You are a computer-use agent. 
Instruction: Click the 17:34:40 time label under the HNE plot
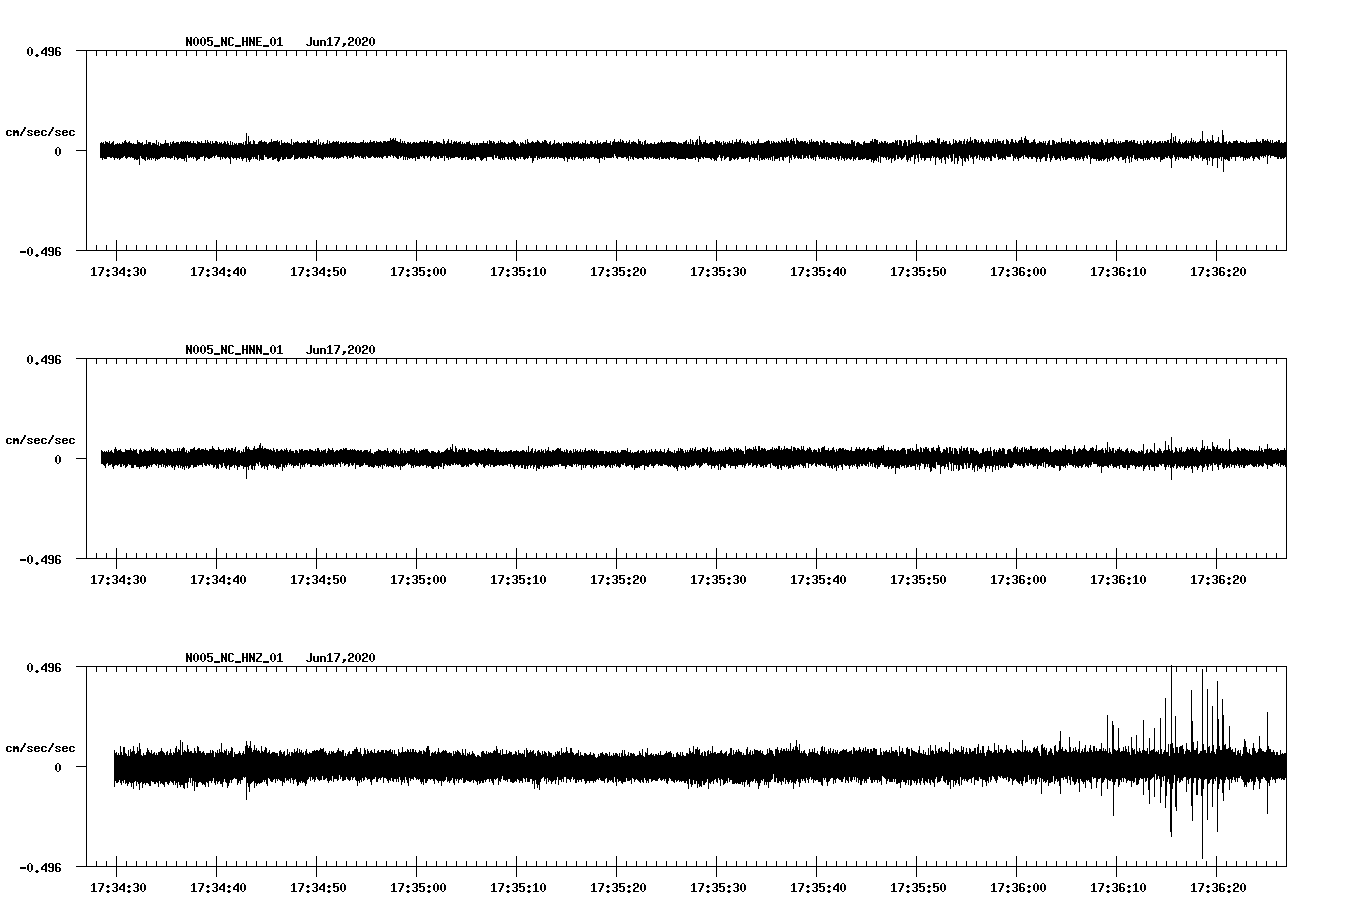coord(218,271)
